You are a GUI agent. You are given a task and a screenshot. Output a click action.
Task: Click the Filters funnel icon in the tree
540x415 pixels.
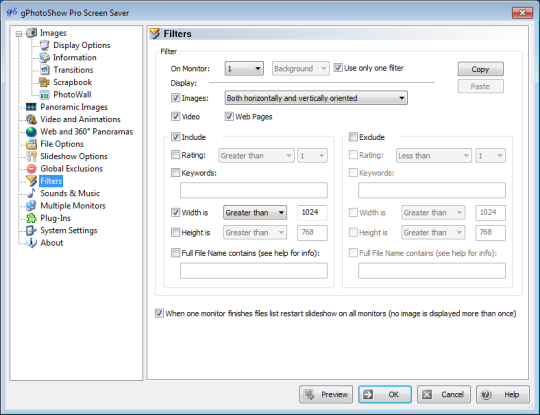click(x=31, y=181)
